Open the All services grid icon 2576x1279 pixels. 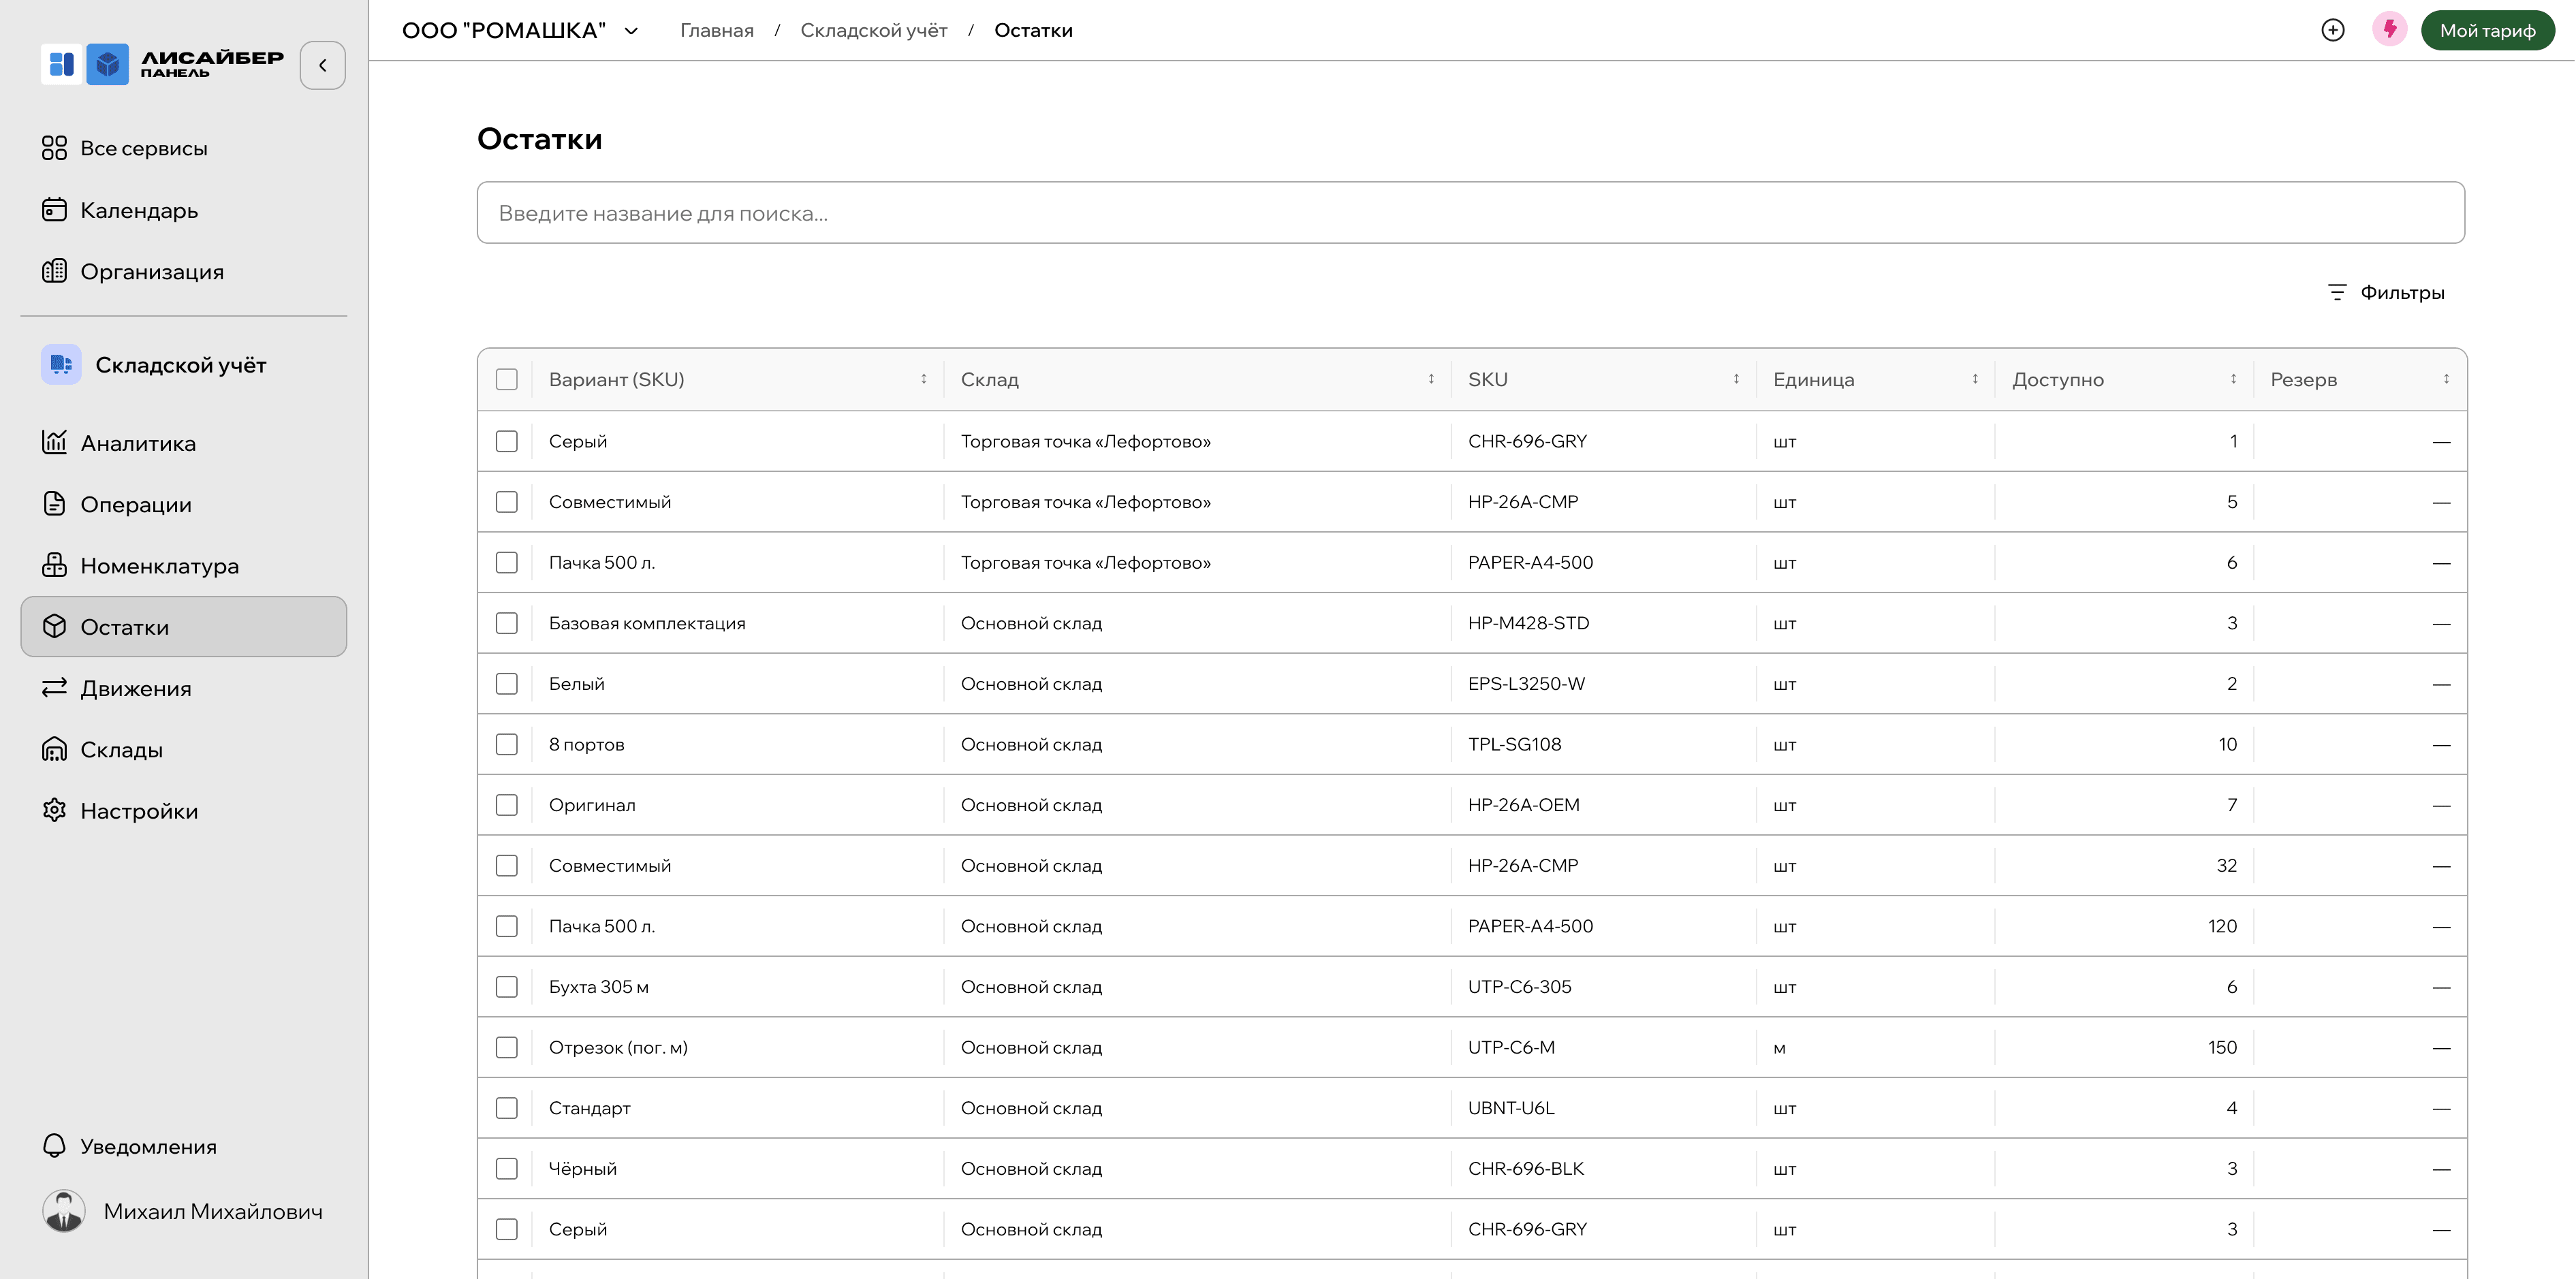[54, 148]
